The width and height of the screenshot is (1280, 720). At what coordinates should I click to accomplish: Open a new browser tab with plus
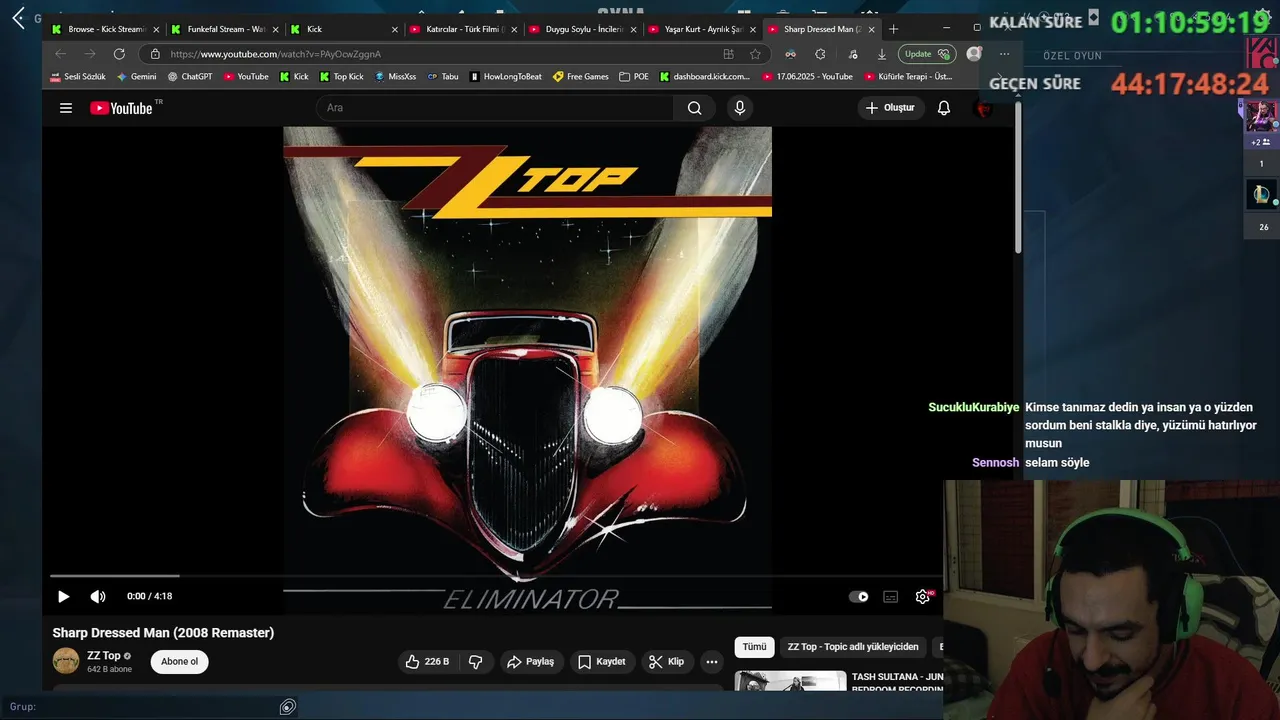893,29
